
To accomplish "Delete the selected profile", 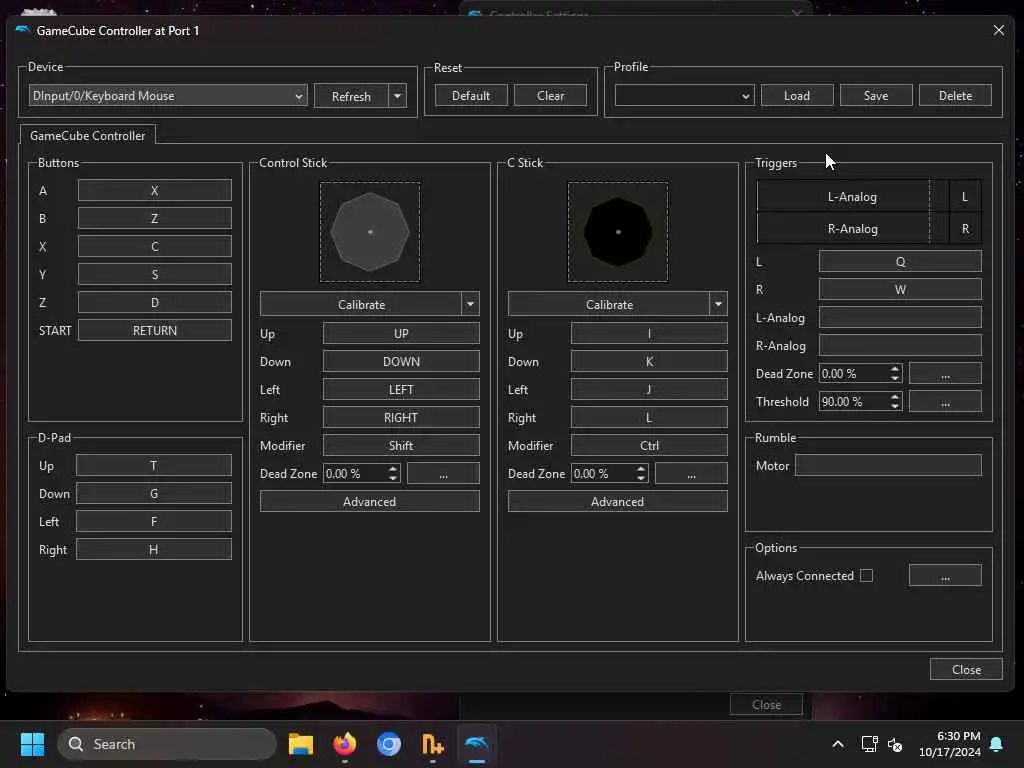I will tap(955, 95).
